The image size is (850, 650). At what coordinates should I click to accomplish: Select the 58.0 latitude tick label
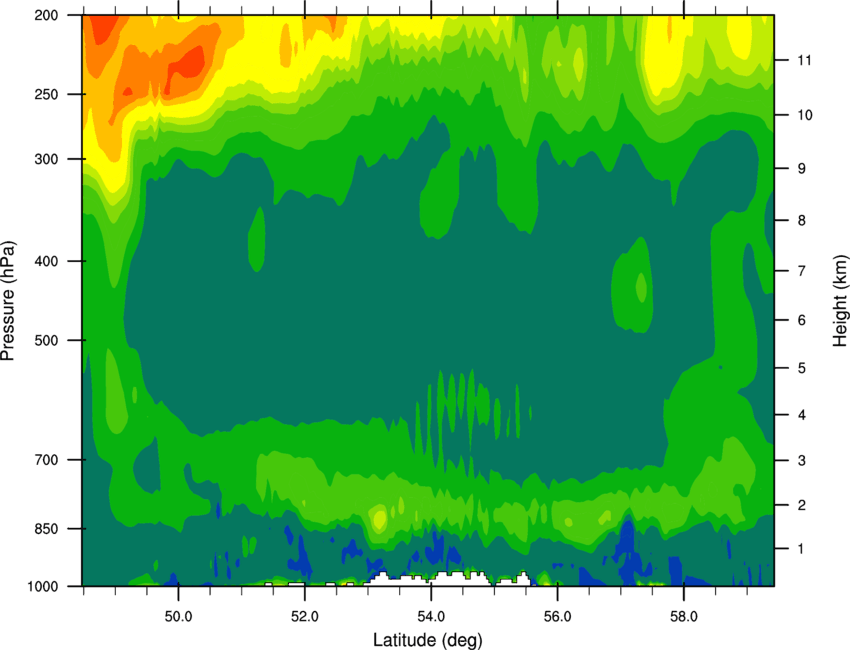684,617
